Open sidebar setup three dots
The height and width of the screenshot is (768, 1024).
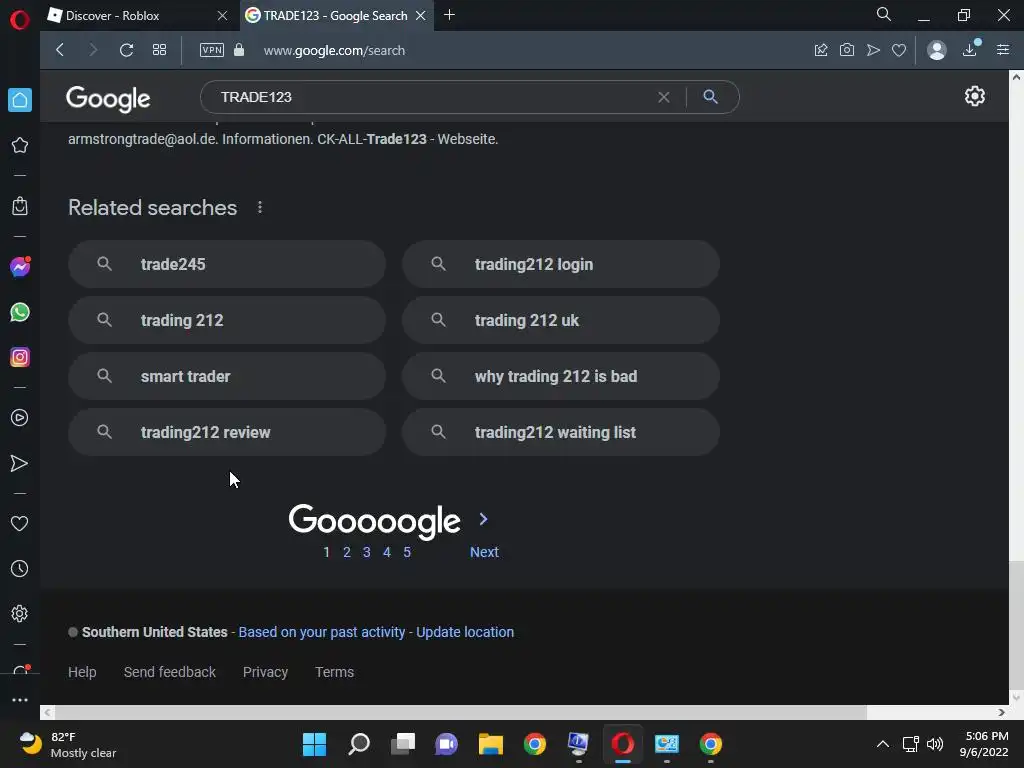click(20, 699)
